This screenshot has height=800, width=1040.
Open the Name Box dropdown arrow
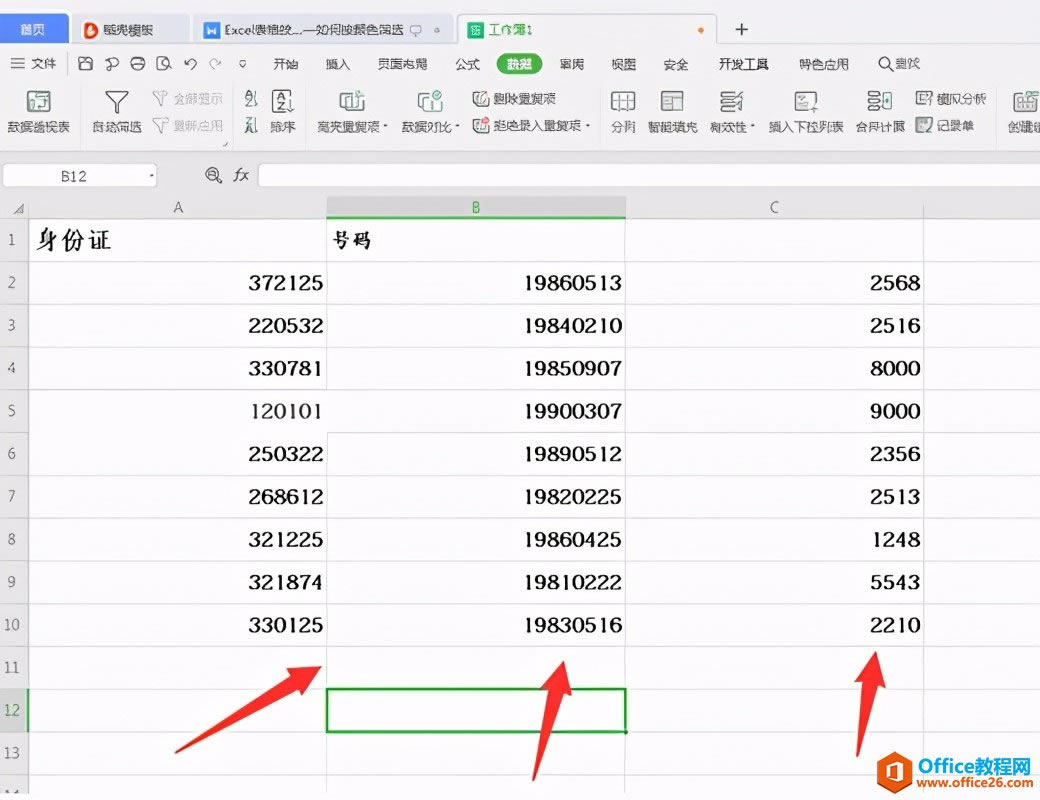coord(151,176)
